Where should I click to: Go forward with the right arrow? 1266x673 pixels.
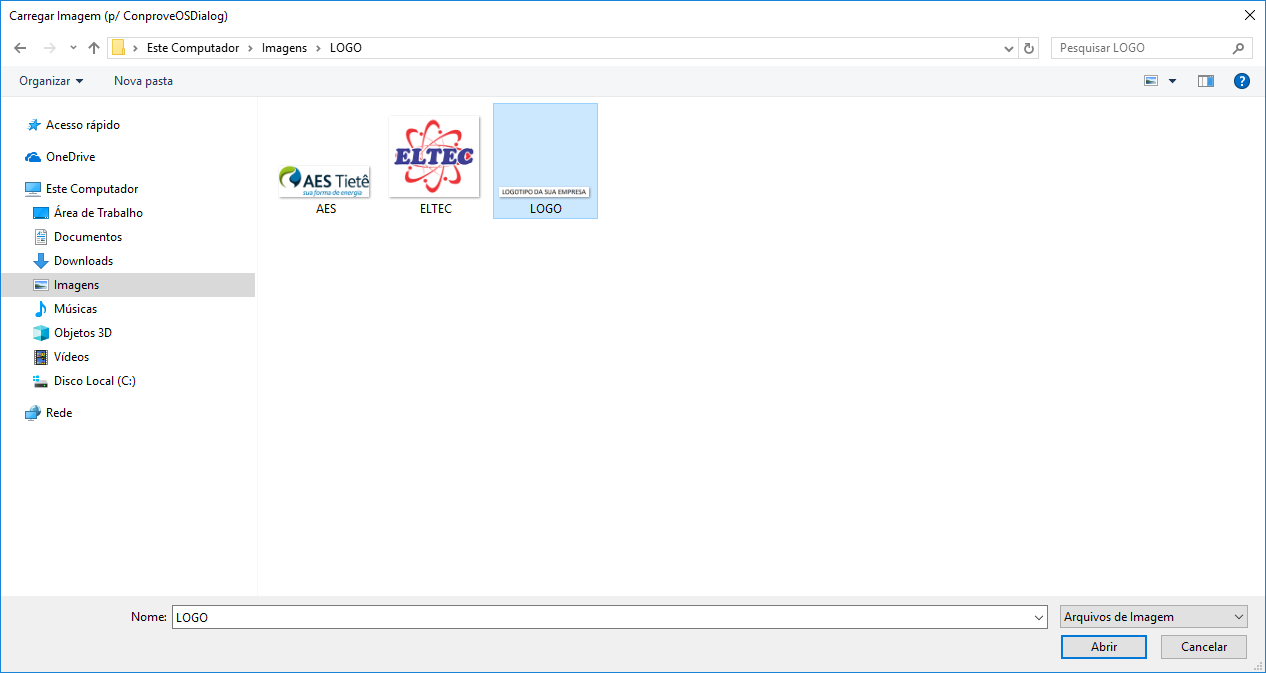pos(49,48)
